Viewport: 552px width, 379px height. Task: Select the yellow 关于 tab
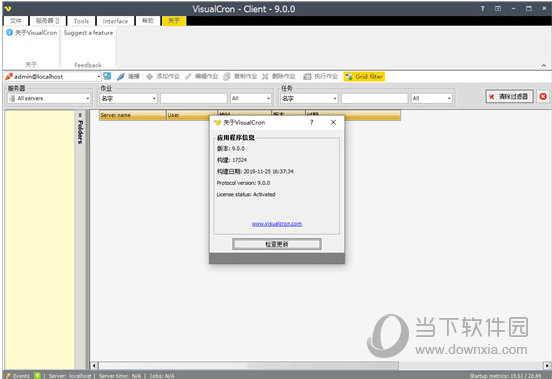[x=174, y=21]
